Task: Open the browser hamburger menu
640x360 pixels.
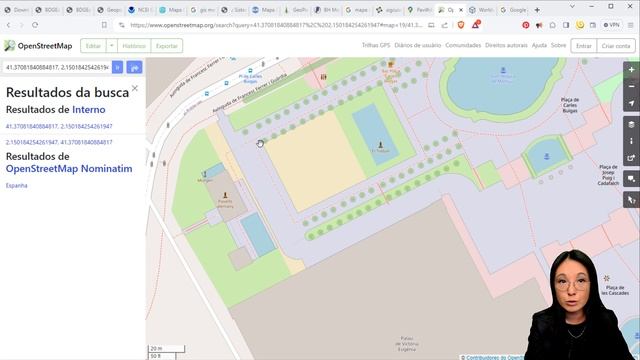Action: tap(631, 25)
